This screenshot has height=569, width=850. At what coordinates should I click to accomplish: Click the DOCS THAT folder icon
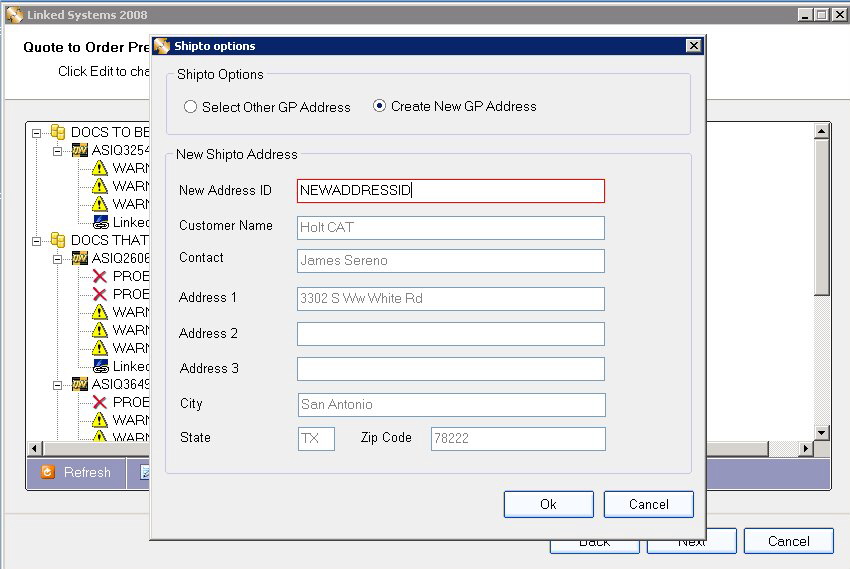tap(58, 240)
